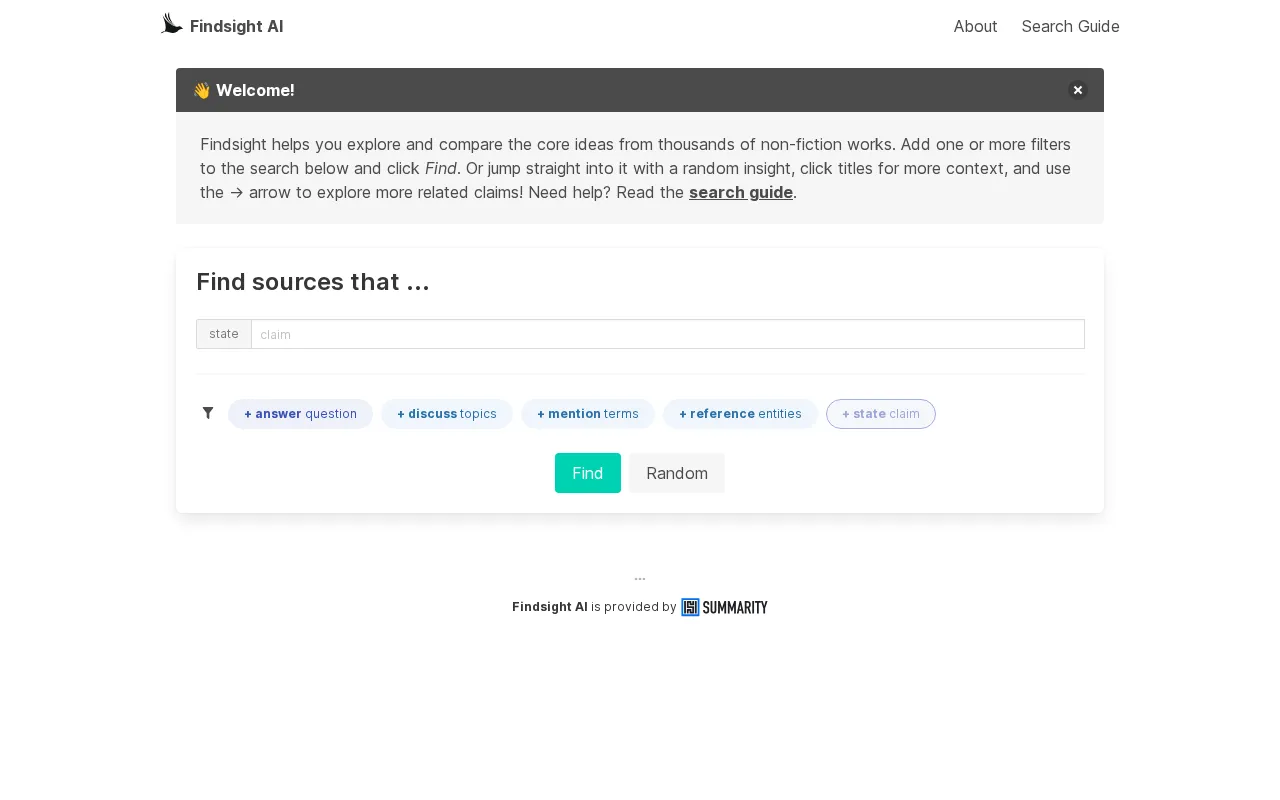This screenshot has height=800, width=1280.
Task: Click the filter funnel icon
Action: [x=208, y=413]
